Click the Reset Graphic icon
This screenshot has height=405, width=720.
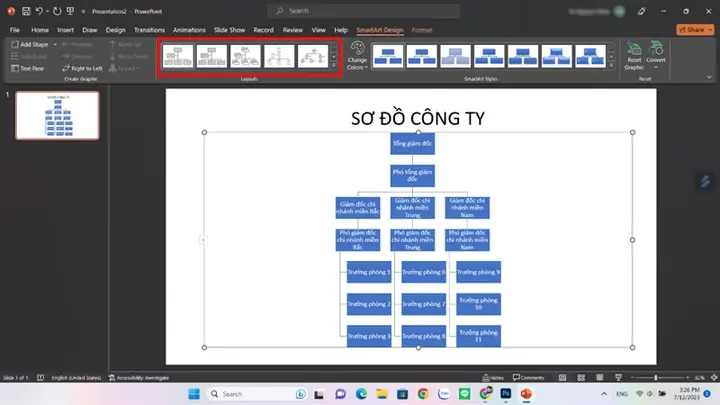[x=634, y=56]
